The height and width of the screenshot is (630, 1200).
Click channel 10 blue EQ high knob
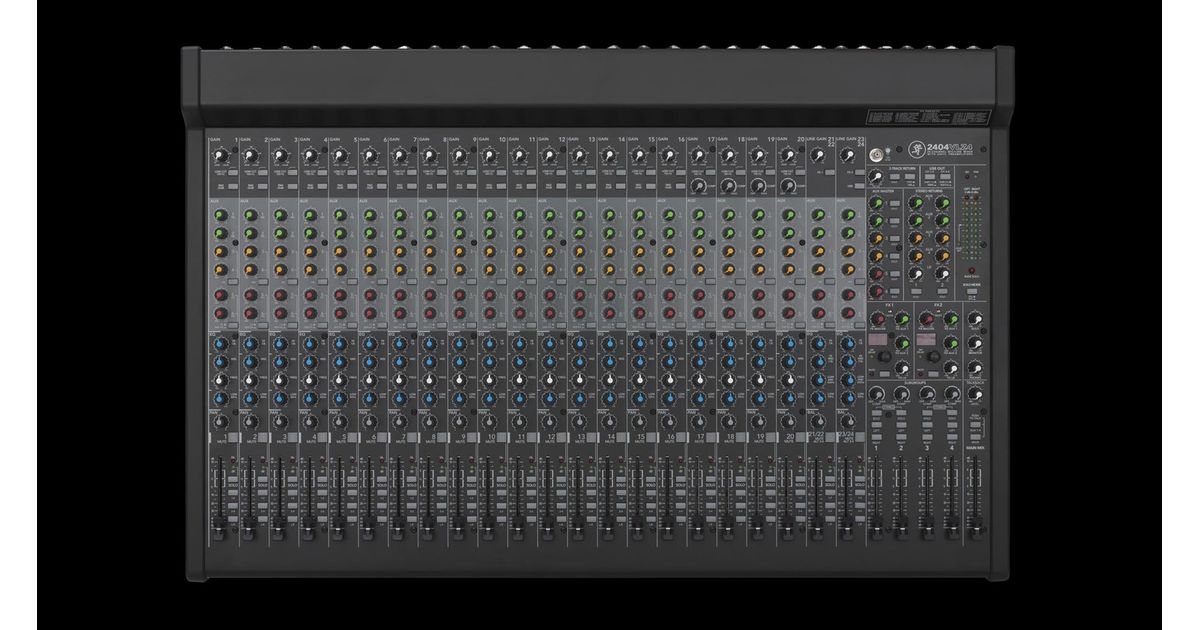(489, 344)
